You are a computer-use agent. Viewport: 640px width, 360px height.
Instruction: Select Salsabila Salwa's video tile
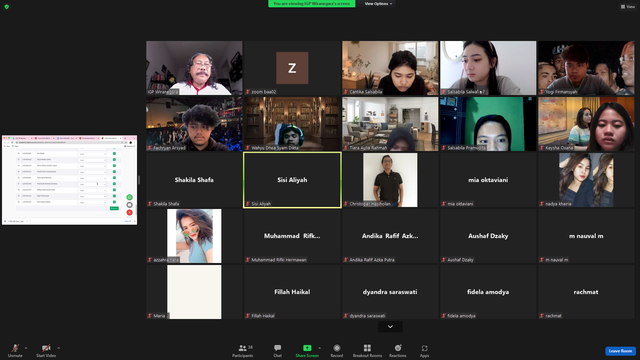(488, 68)
